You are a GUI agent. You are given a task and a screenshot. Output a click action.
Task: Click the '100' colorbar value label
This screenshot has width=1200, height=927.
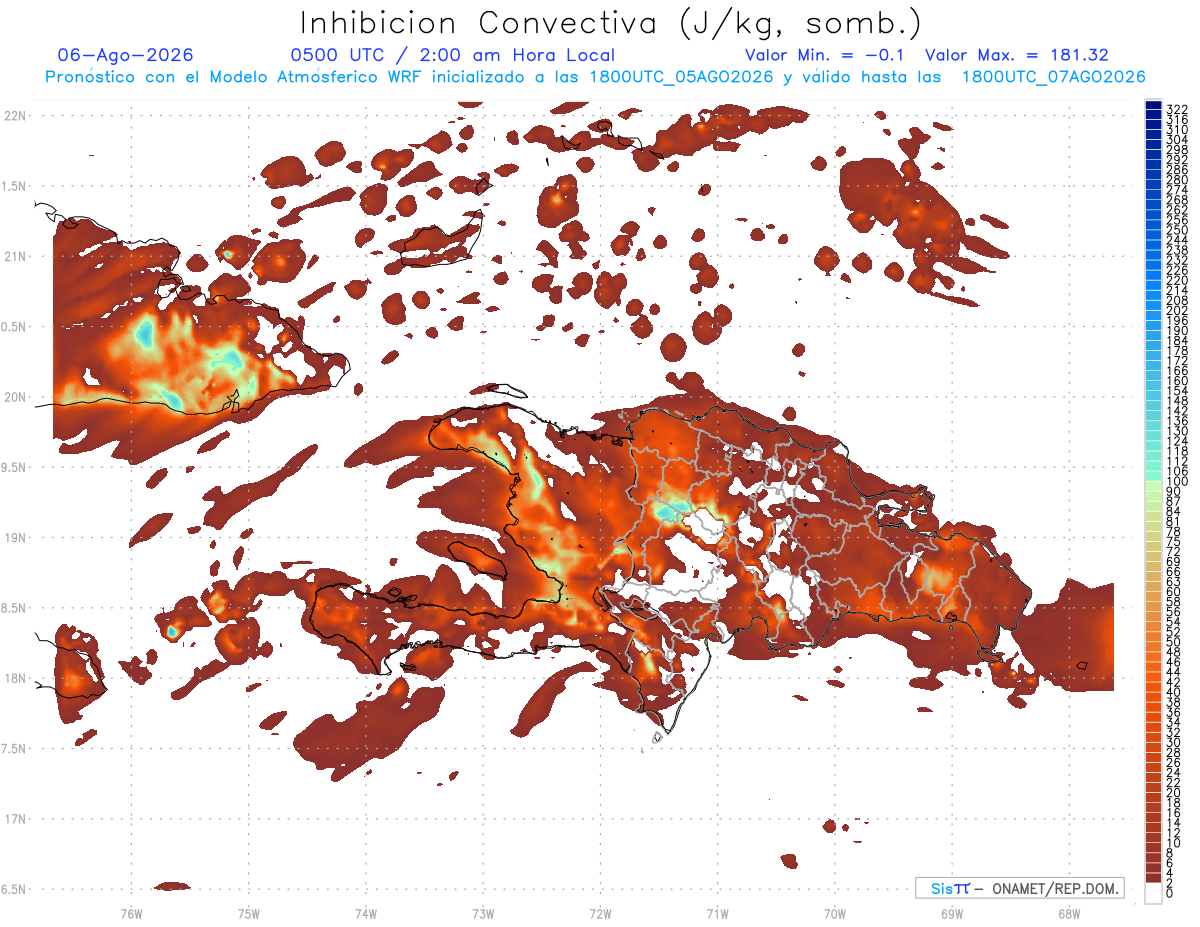click(x=1176, y=482)
